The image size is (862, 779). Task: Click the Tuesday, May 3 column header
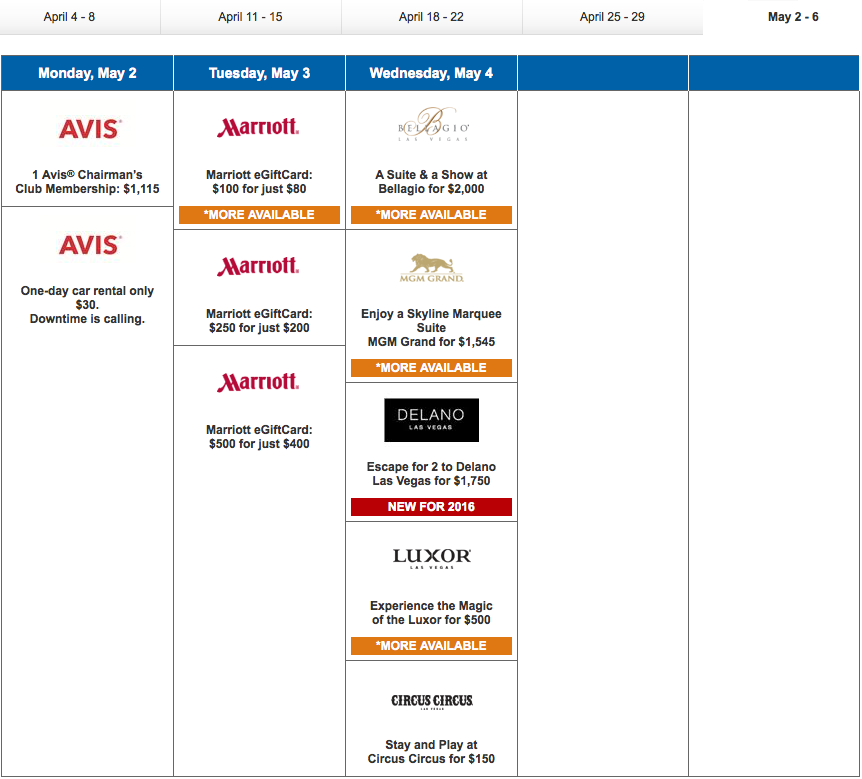(x=259, y=73)
